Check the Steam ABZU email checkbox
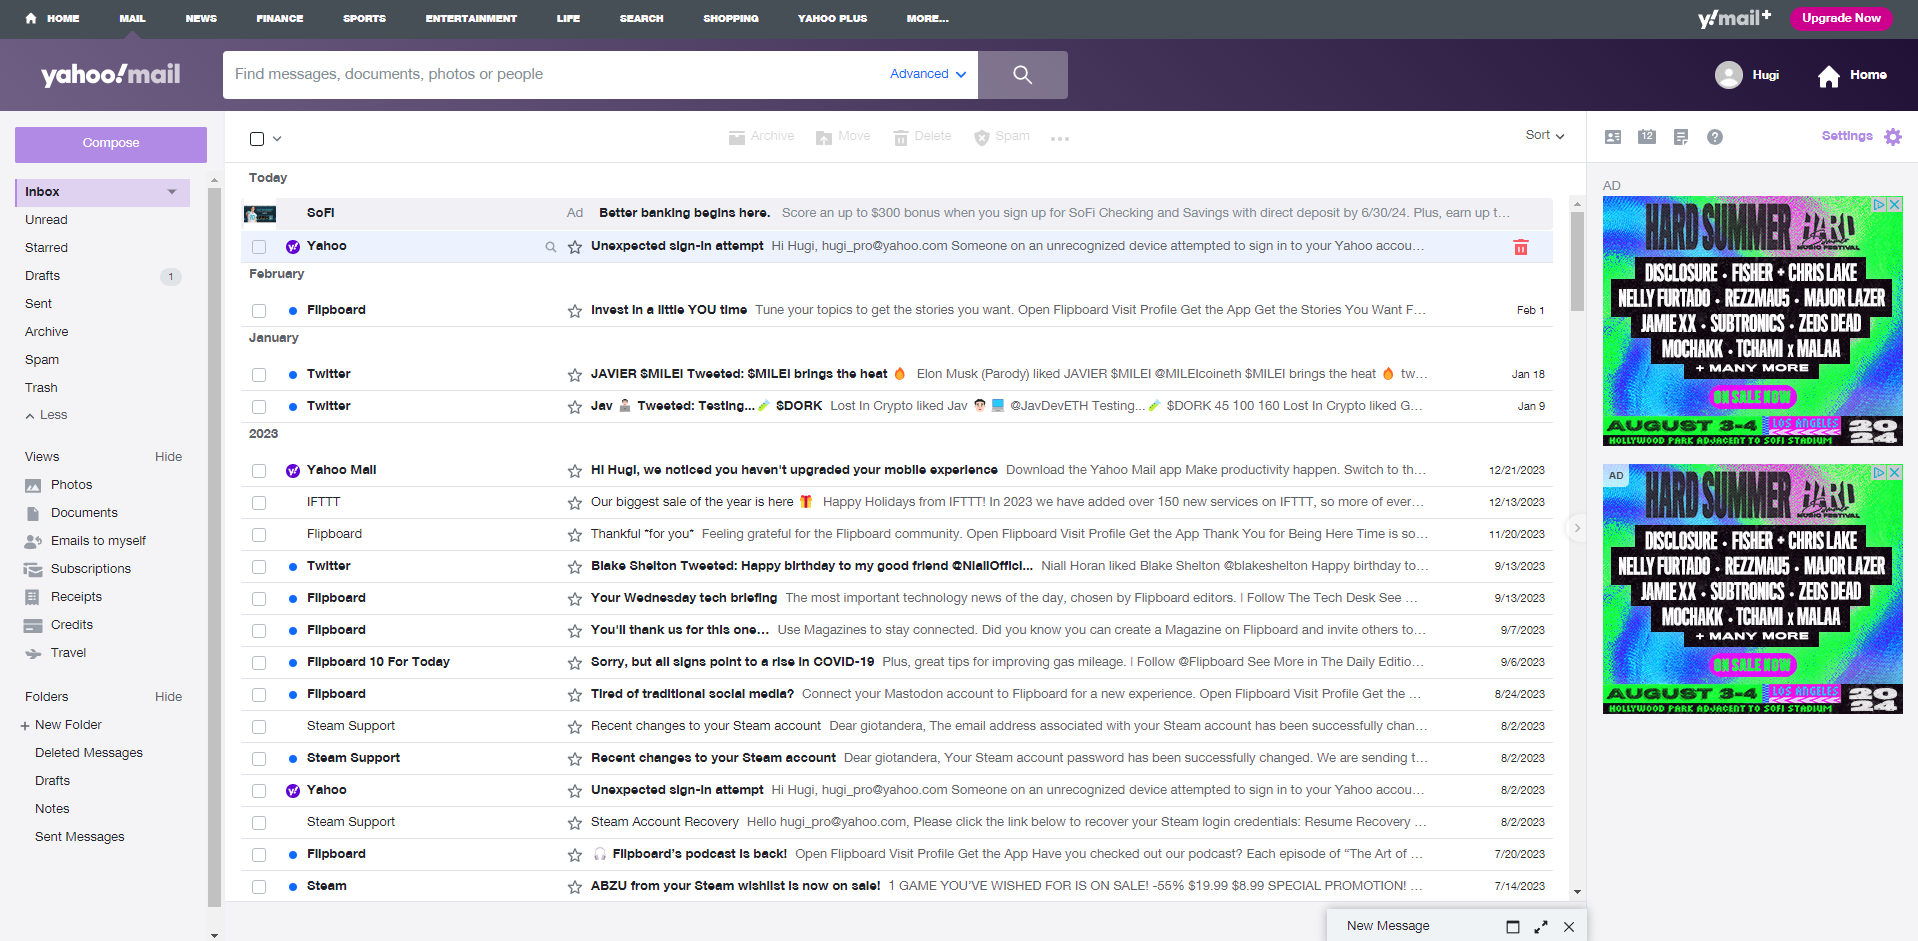 coord(259,887)
